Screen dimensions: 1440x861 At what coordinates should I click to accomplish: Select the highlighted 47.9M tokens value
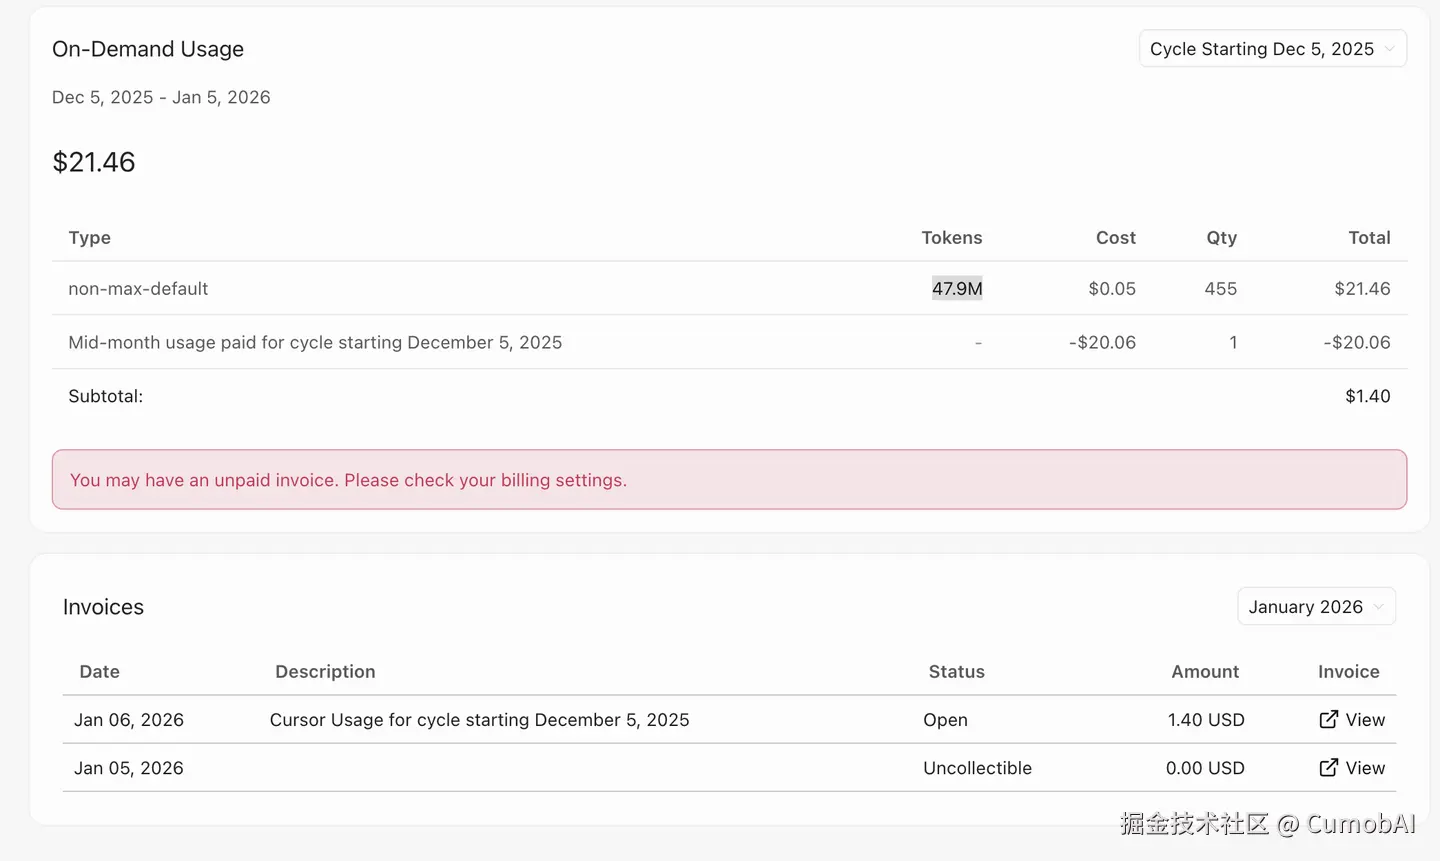957,289
